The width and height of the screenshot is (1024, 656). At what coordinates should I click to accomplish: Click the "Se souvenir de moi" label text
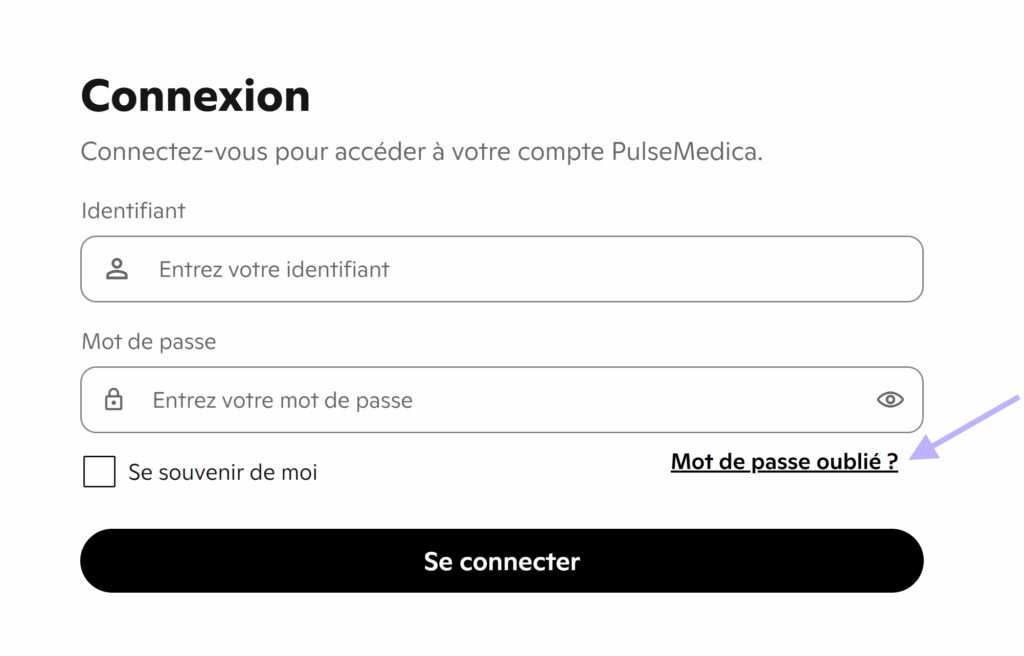222,472
